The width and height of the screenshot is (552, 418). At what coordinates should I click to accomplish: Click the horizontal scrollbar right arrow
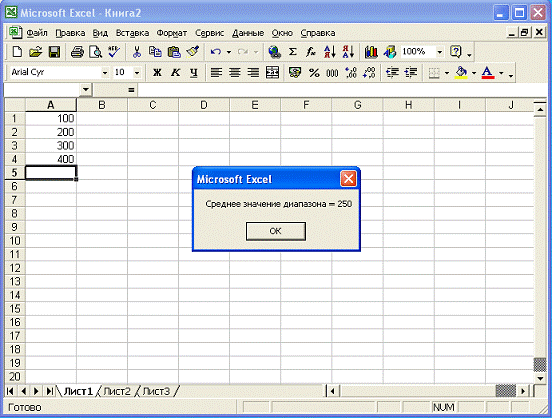point(523,391)
